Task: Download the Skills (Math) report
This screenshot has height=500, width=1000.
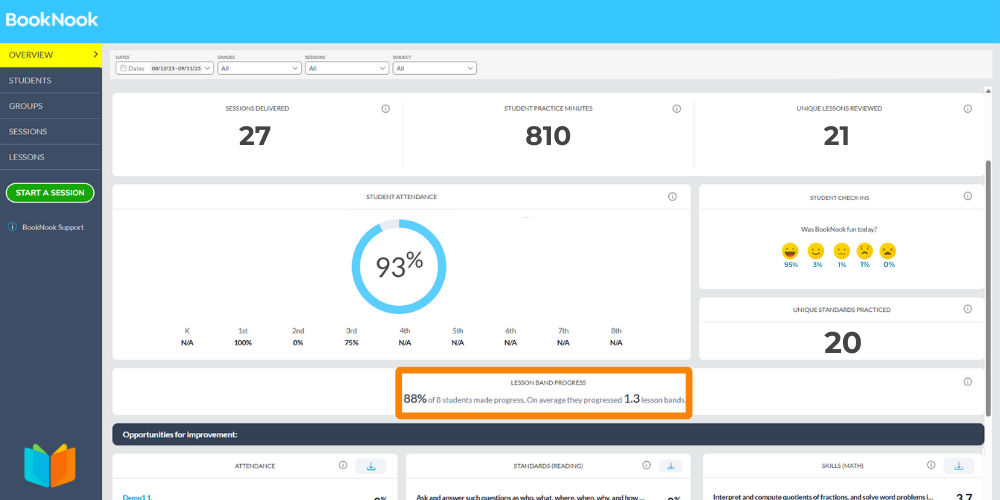Action: (x=958, y=466)
